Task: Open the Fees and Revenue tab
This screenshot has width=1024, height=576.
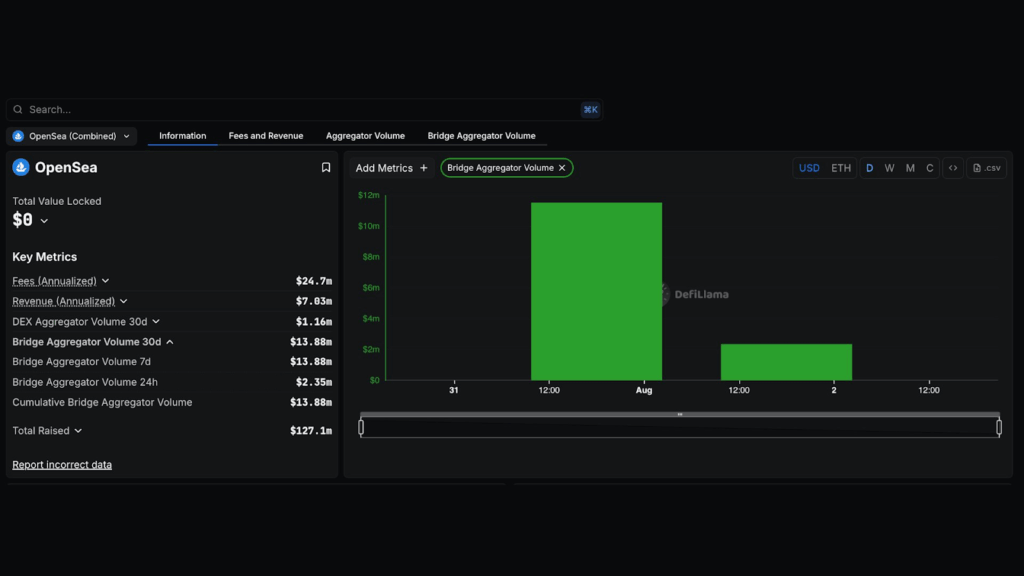Action: 266,136
